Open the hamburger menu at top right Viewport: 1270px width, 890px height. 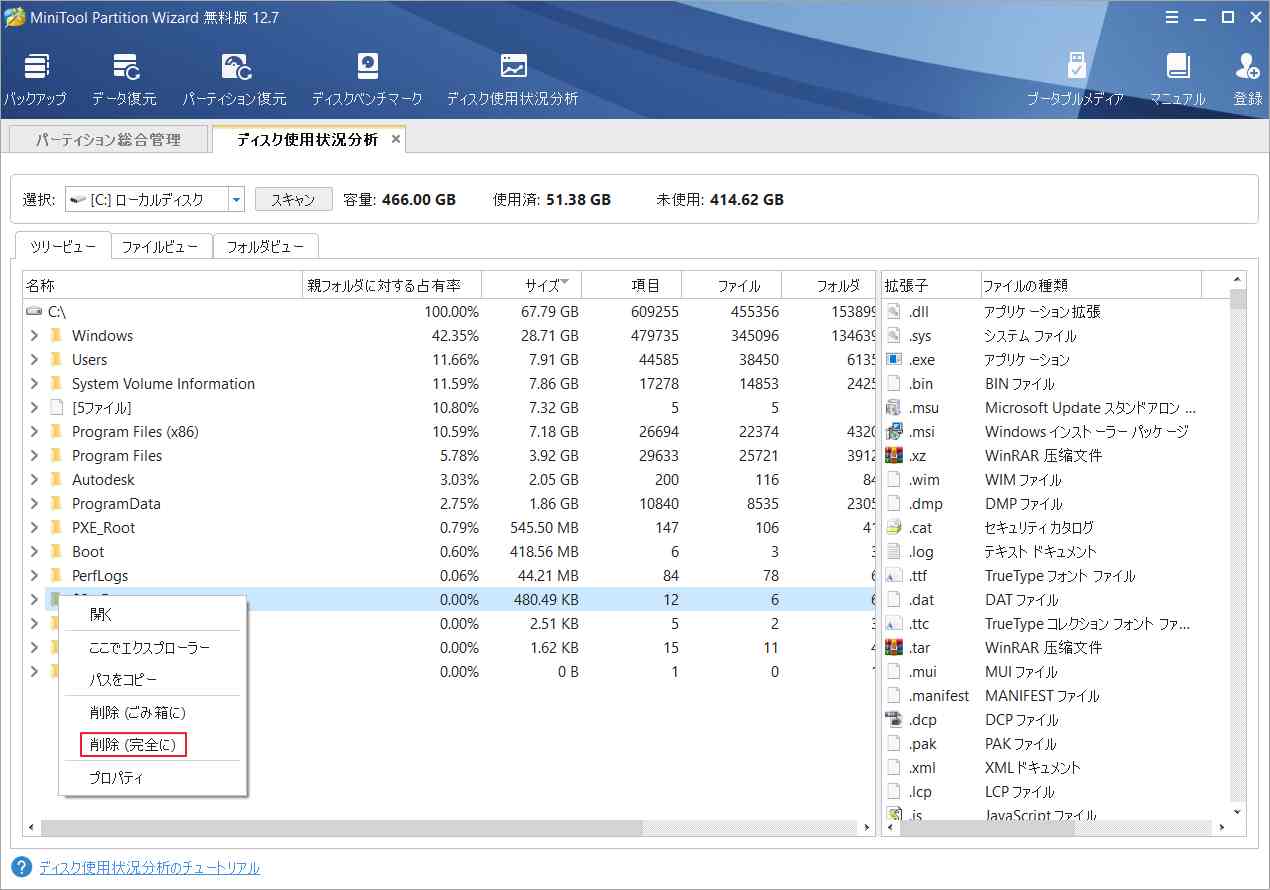[1171, 17]
